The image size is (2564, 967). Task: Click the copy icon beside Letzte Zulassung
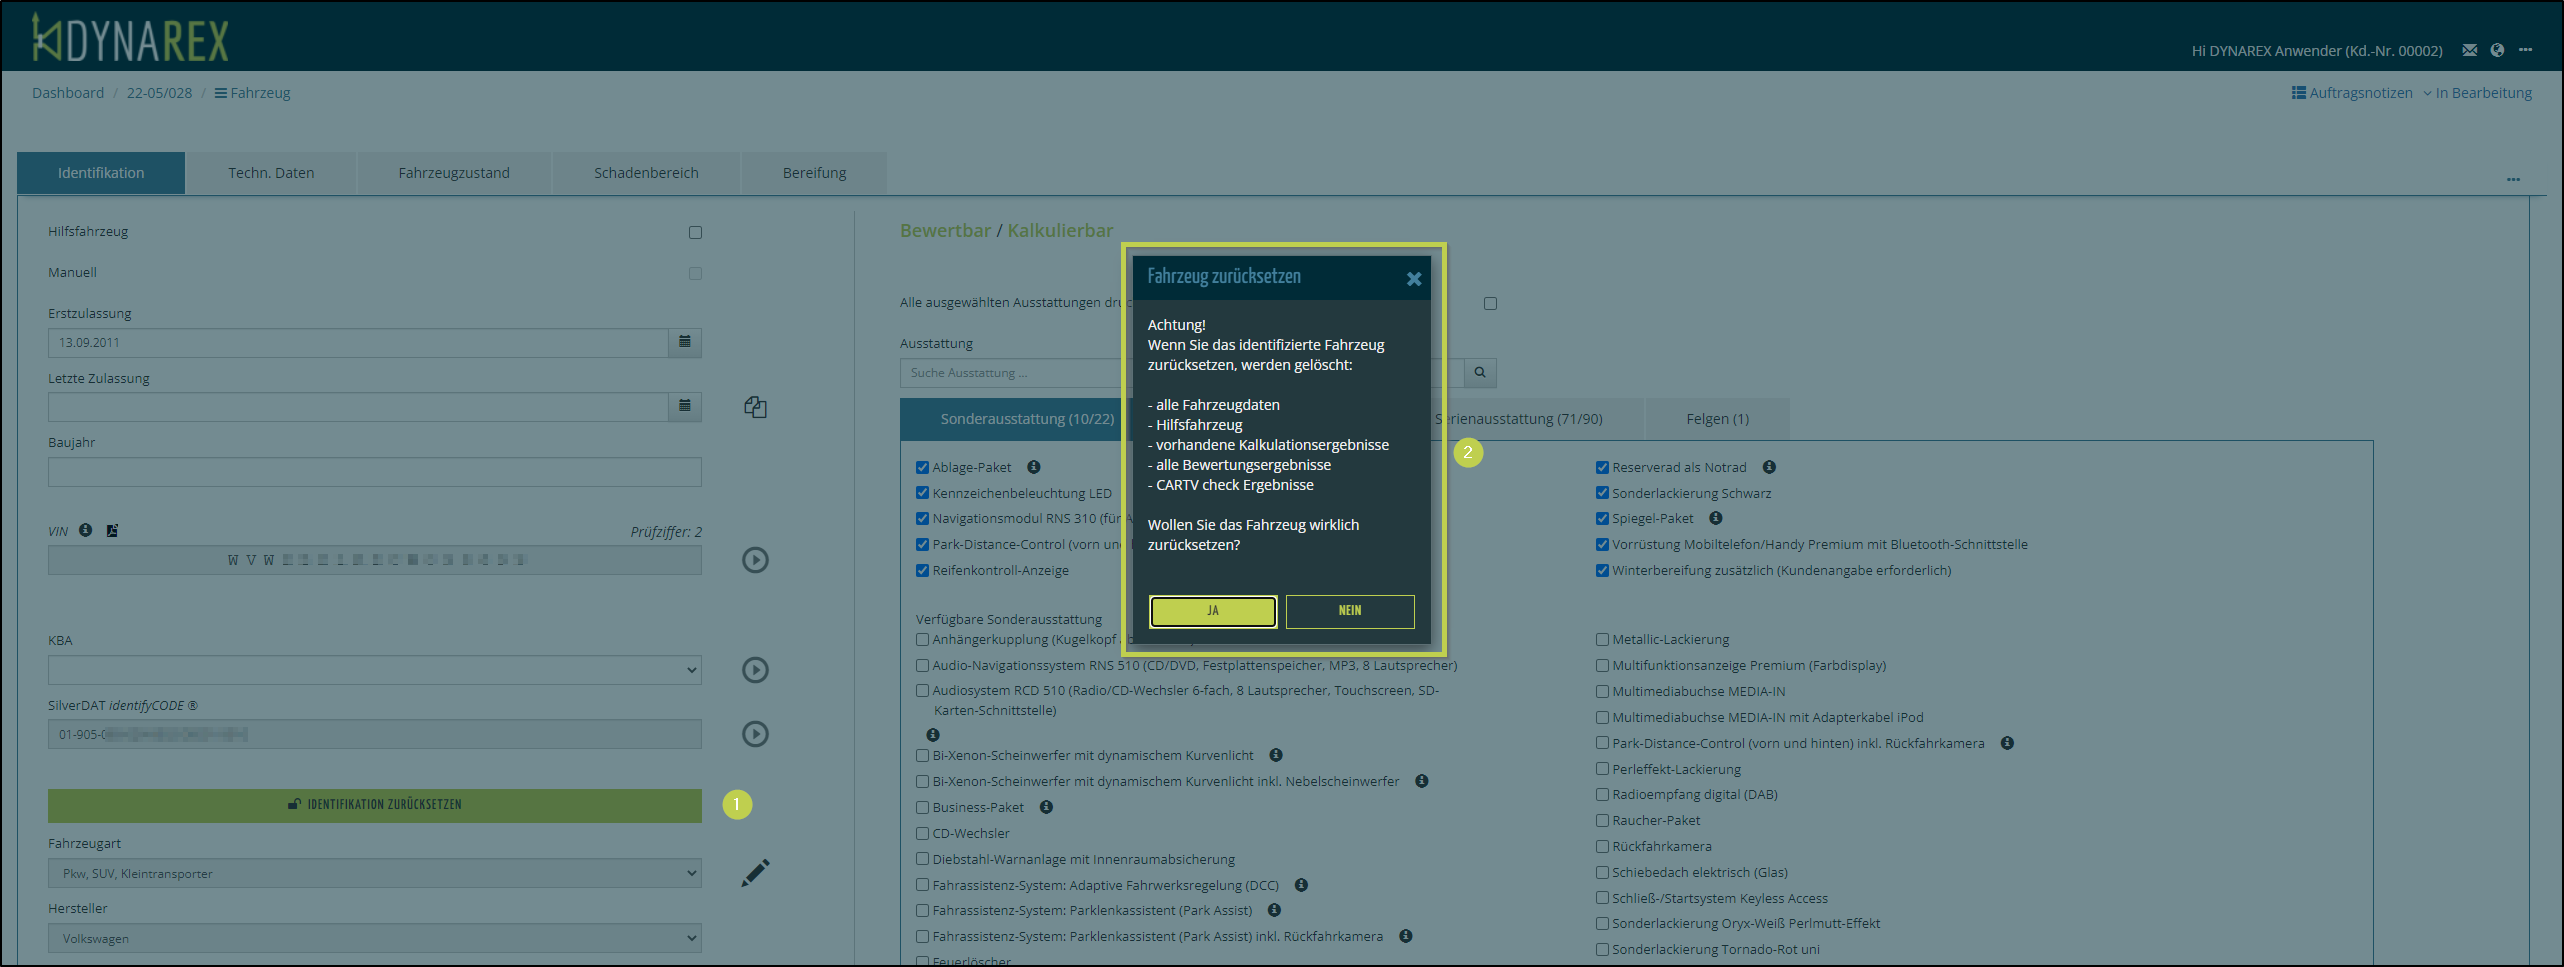coord(755,407)
